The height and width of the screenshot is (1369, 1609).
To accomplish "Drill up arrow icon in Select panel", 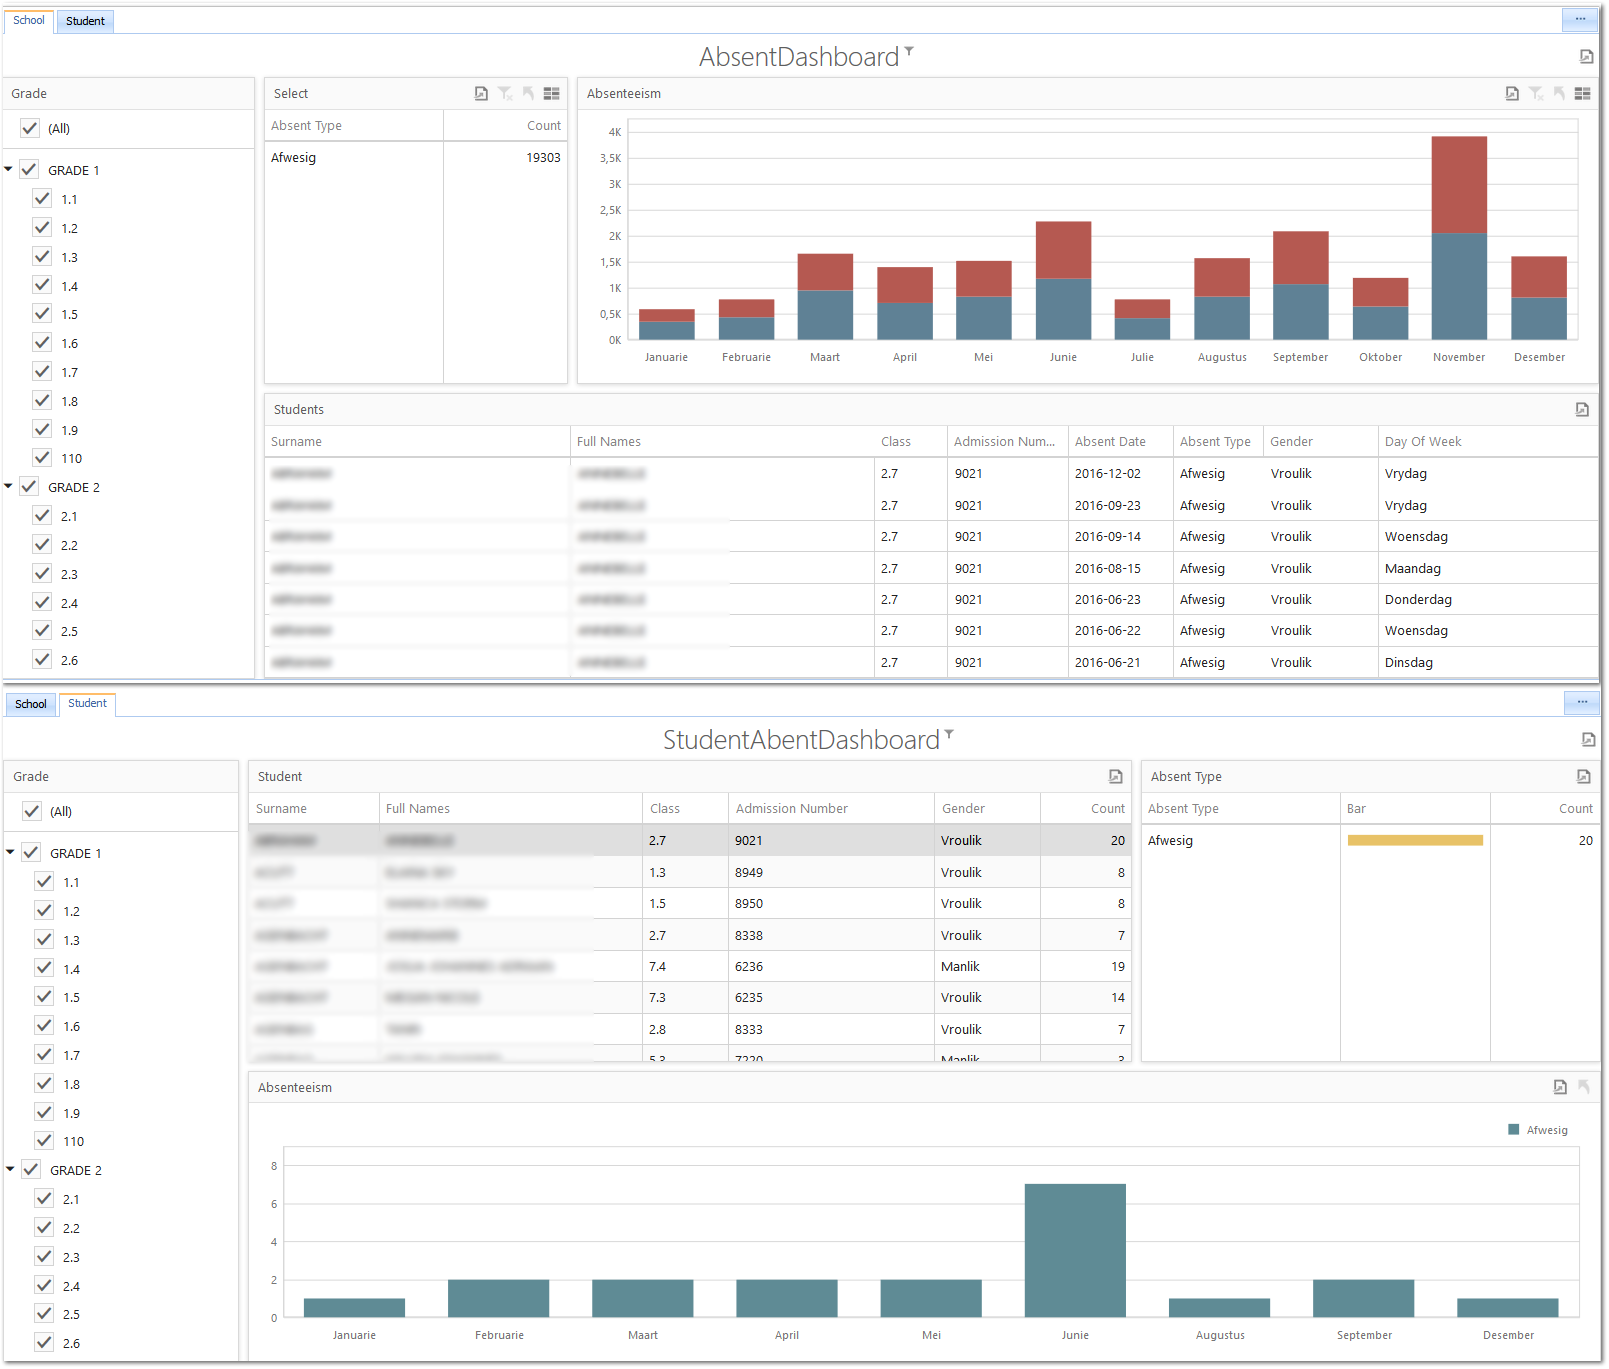I will (528, 93).
